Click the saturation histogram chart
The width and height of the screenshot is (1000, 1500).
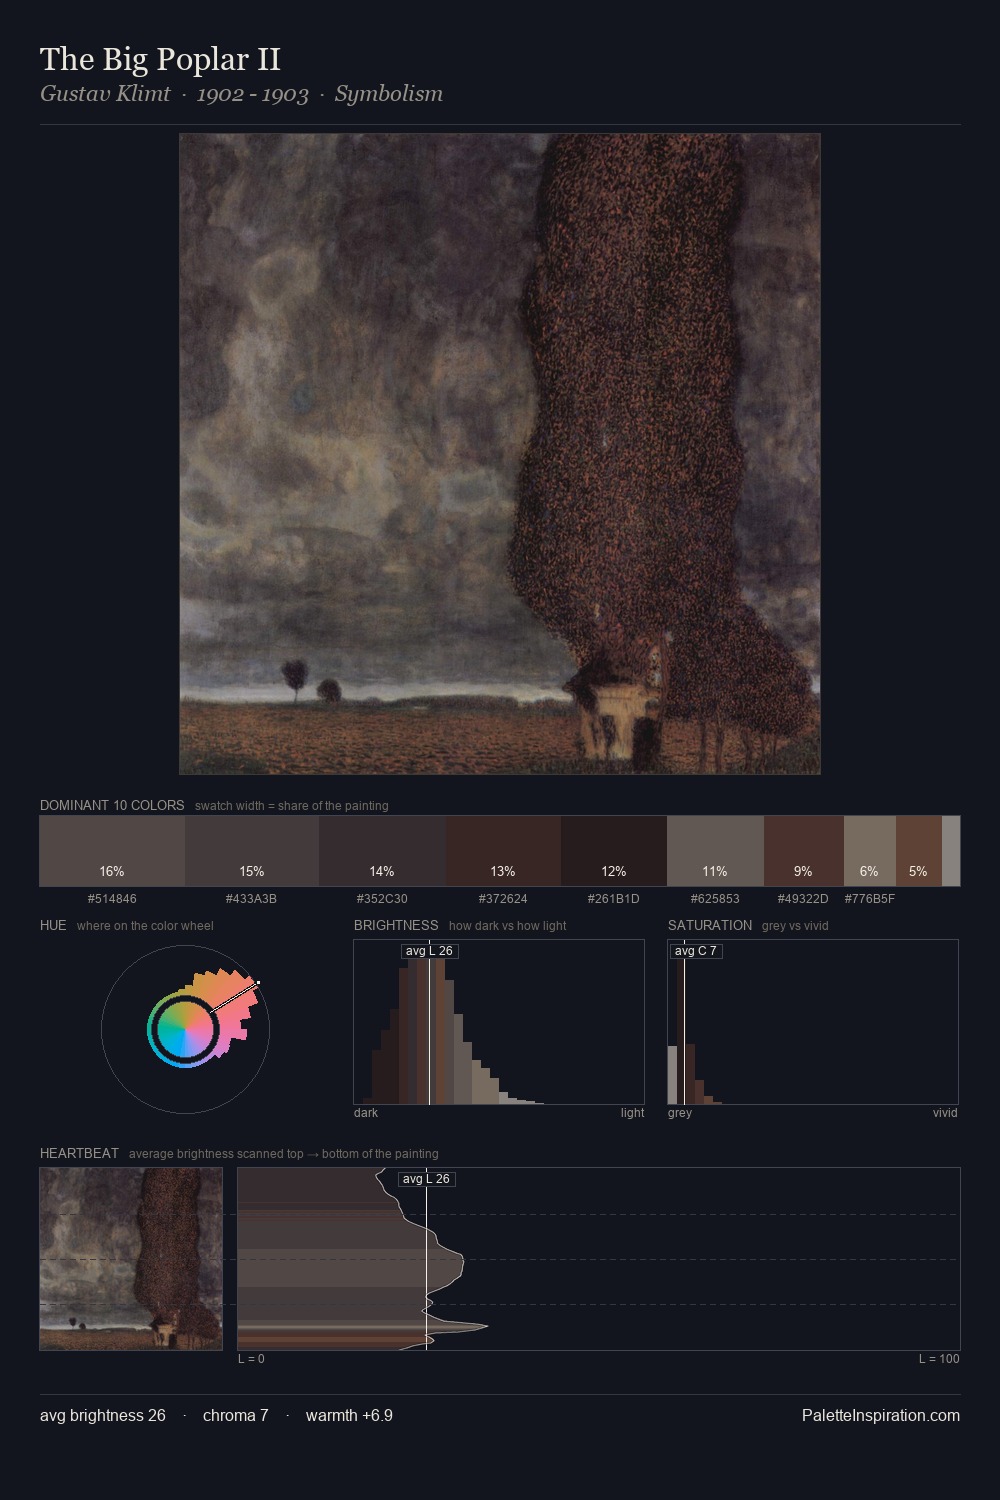pos(813,1022)
